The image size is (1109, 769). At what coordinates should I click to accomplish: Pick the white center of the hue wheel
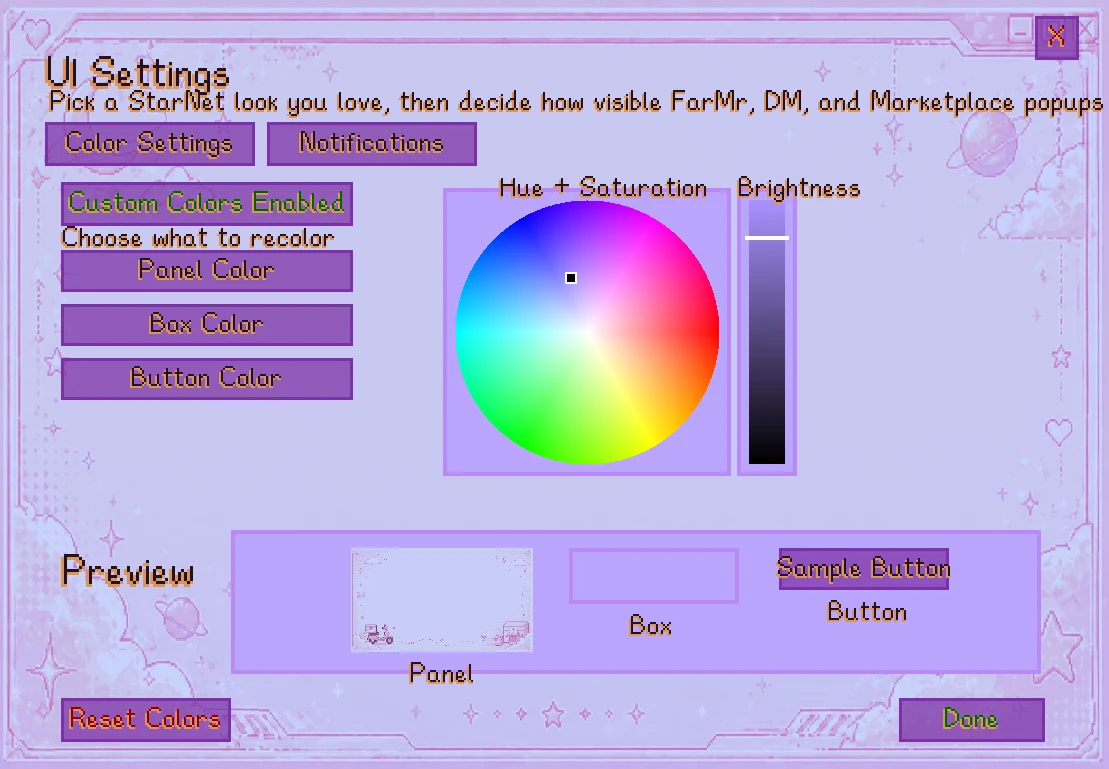pyautogui.click(x=588, y=333)
